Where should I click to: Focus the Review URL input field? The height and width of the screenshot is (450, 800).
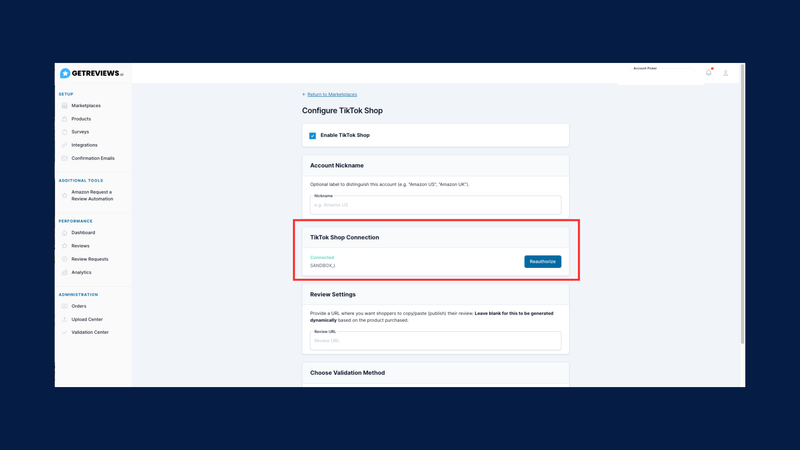click(x=435, y=341)
